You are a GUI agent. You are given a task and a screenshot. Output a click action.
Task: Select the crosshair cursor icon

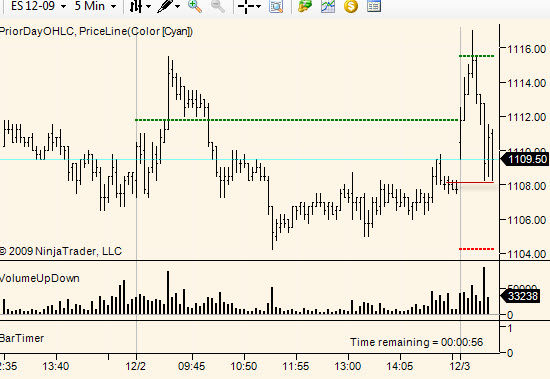(246, 6)
